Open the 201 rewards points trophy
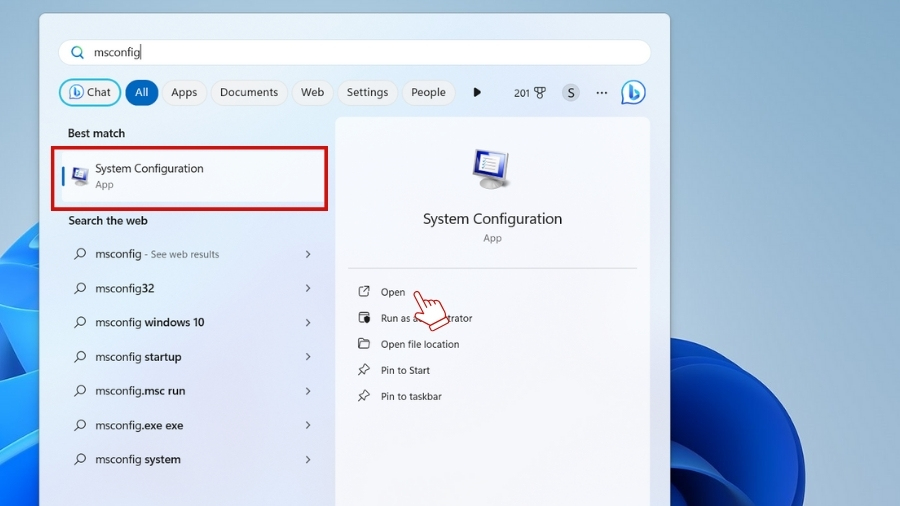Screen dimensions: 900x506 [x=529, y=92]
